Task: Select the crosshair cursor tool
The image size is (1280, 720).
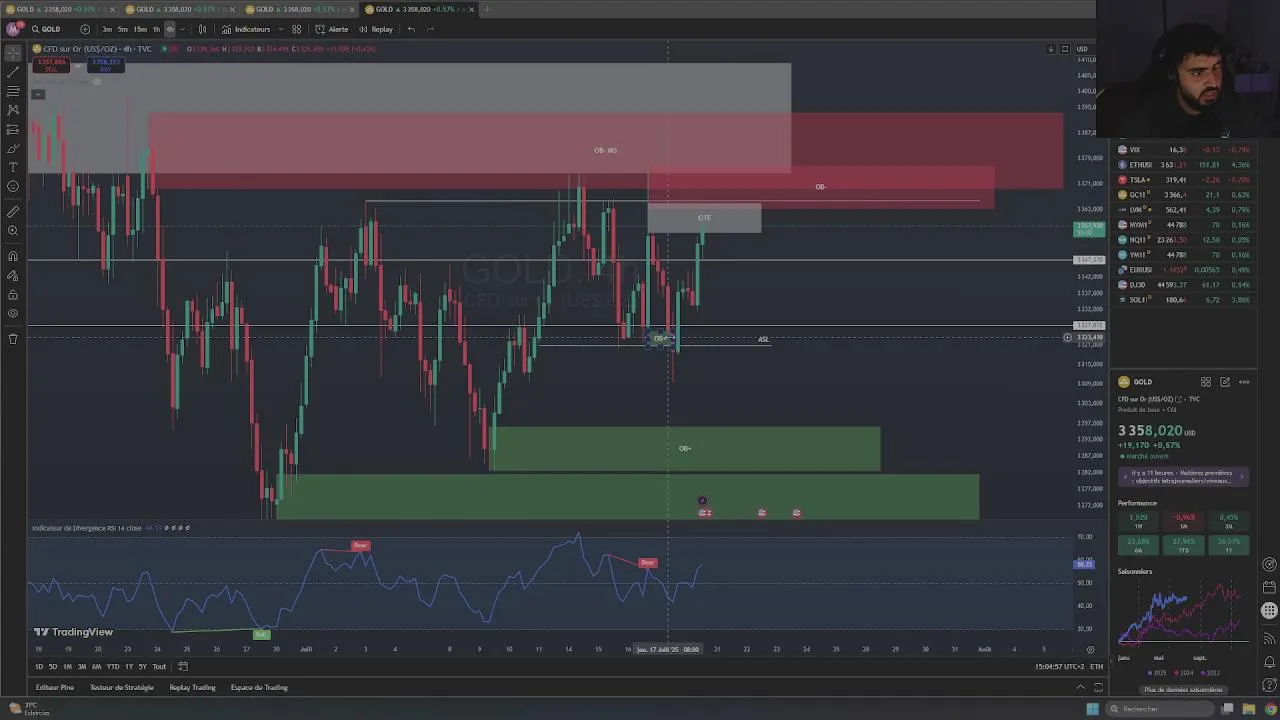Action: click(x=13, y=53)
